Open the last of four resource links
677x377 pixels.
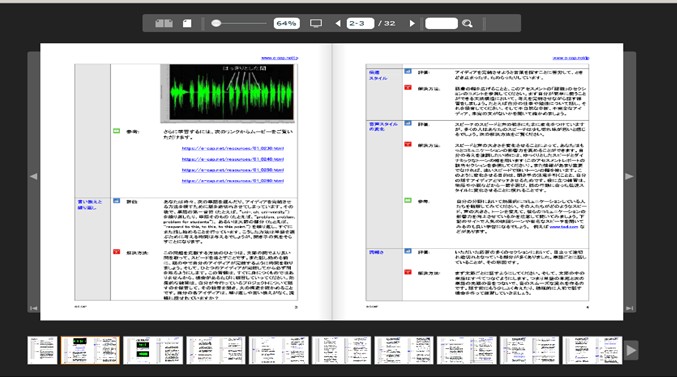[233, 181]
